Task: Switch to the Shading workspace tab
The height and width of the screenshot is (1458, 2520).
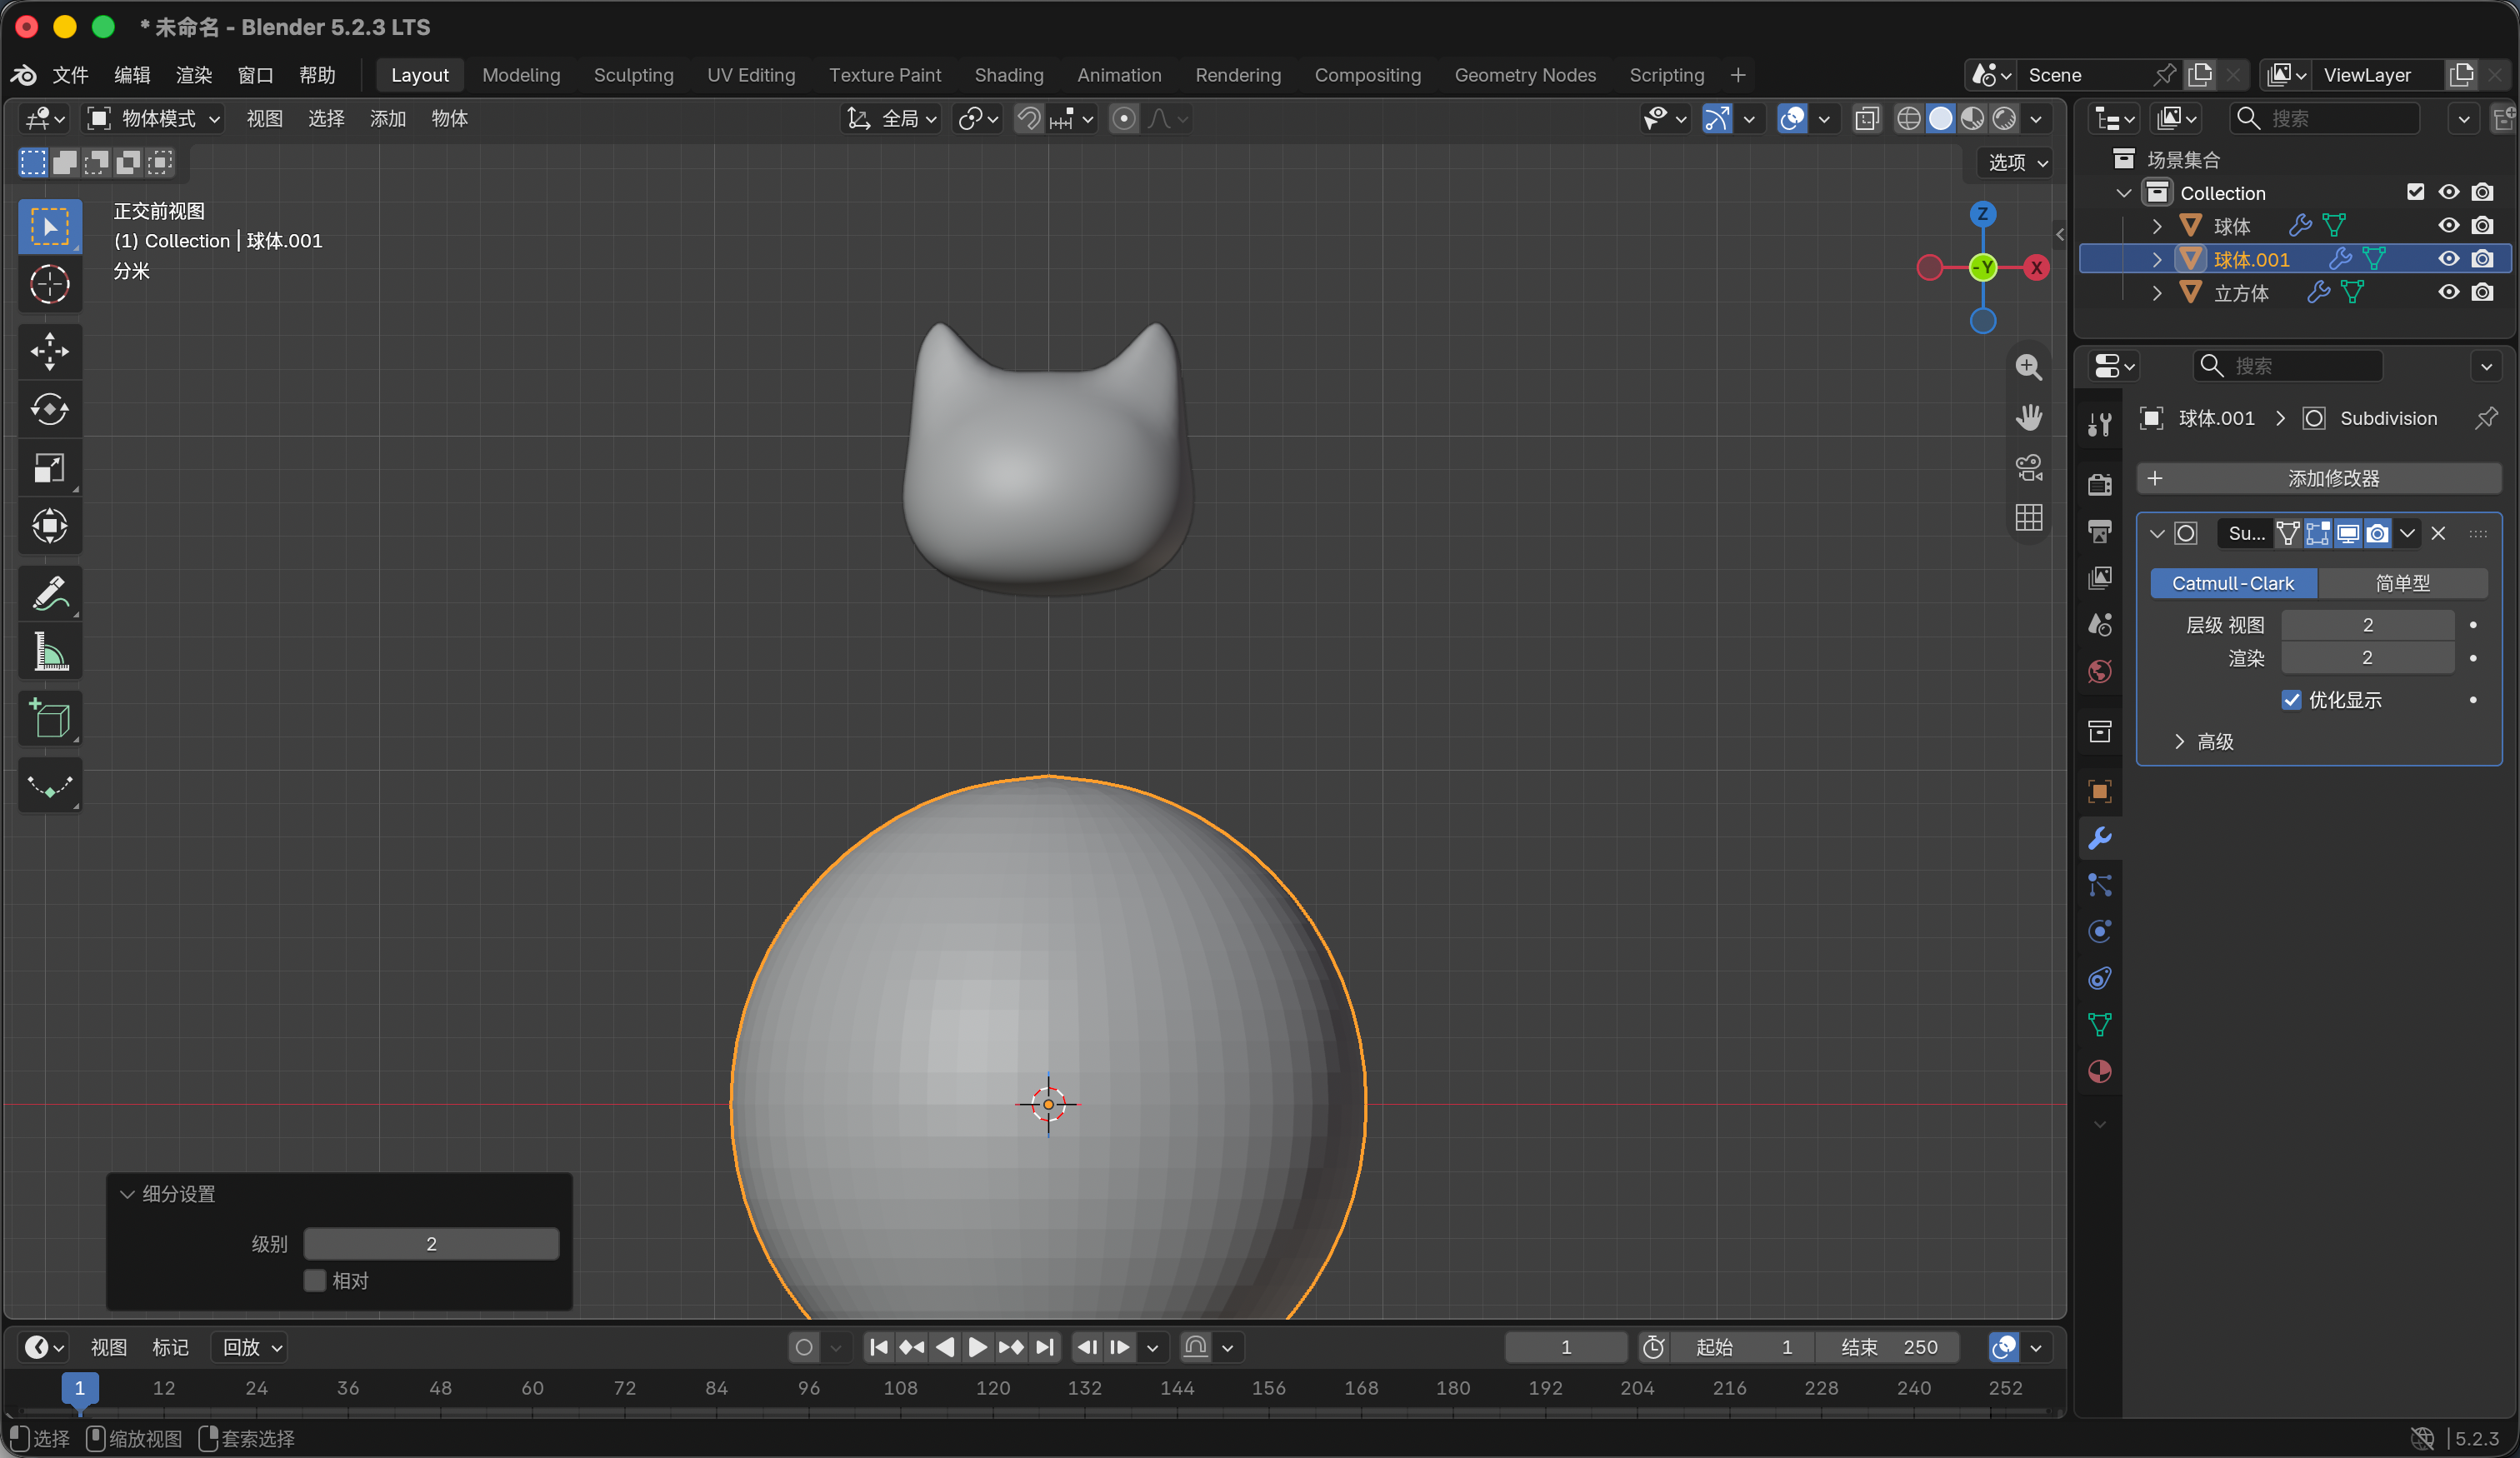Action: point(1008,75)
